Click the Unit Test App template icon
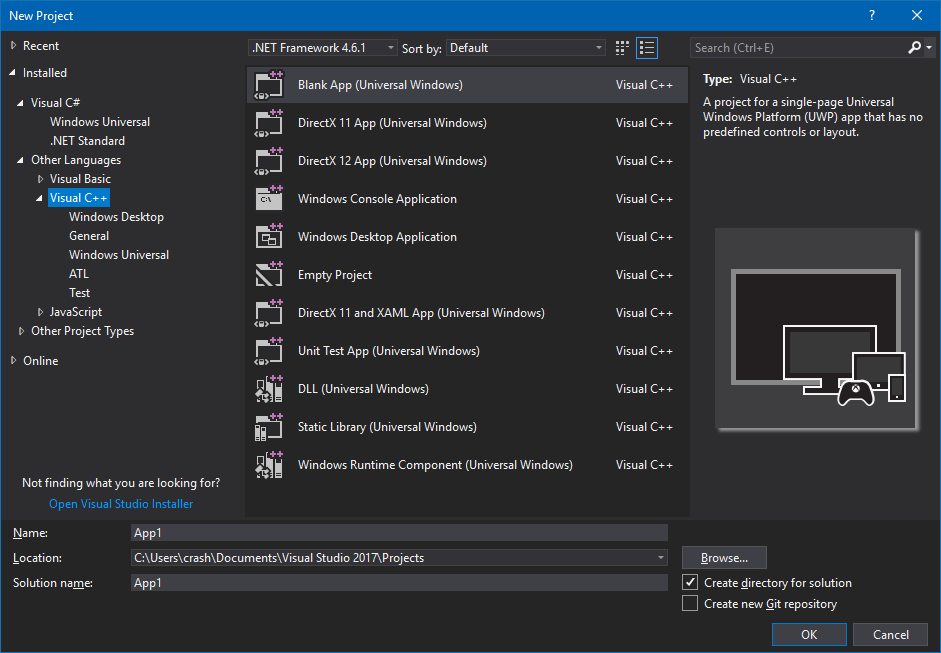Image resolution: width=941 pixels, height=653 pixels. 269,351
